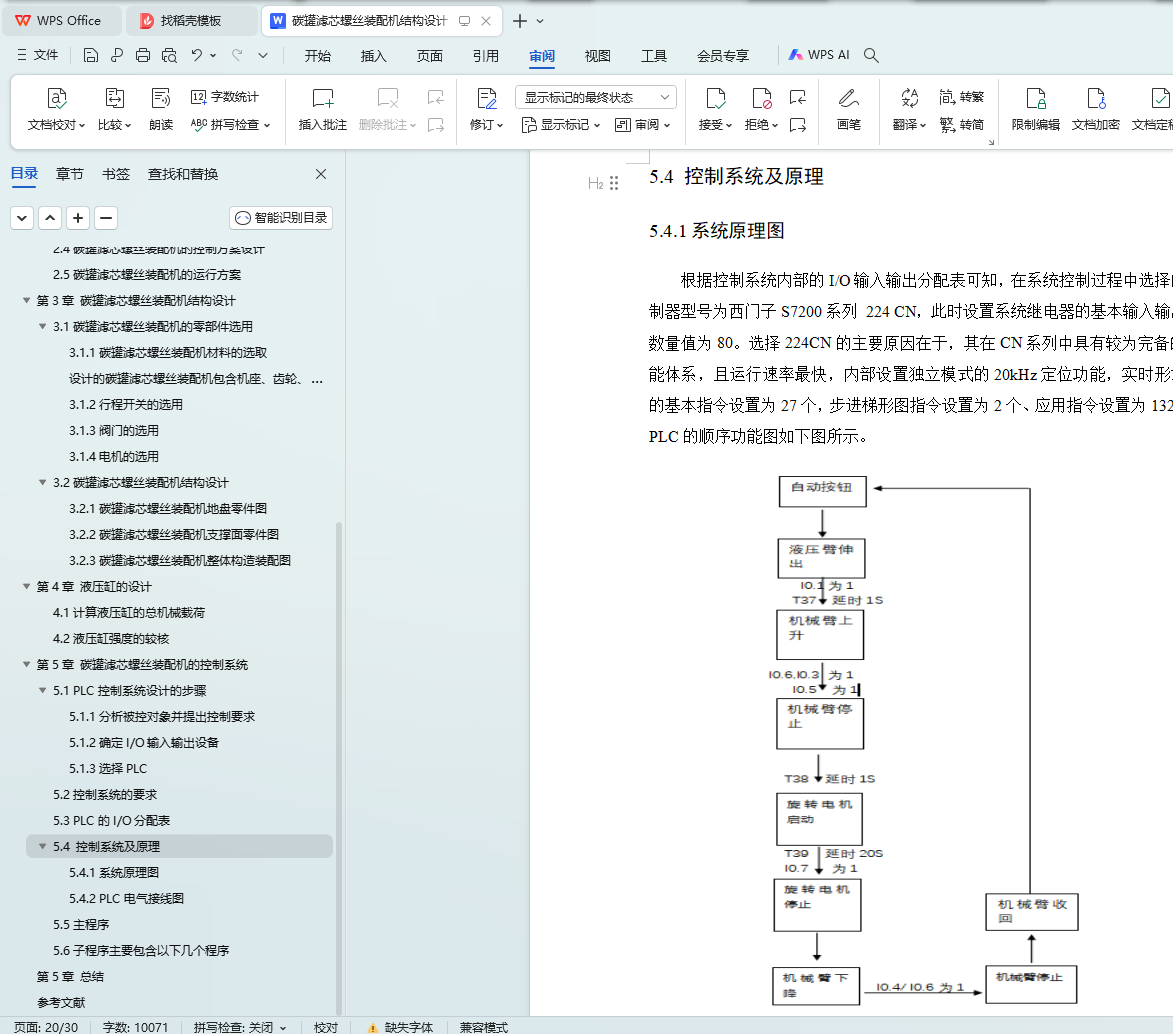1173x1034 pixels.
Task: Click the redo arrow icon
Action: [237, 55]
